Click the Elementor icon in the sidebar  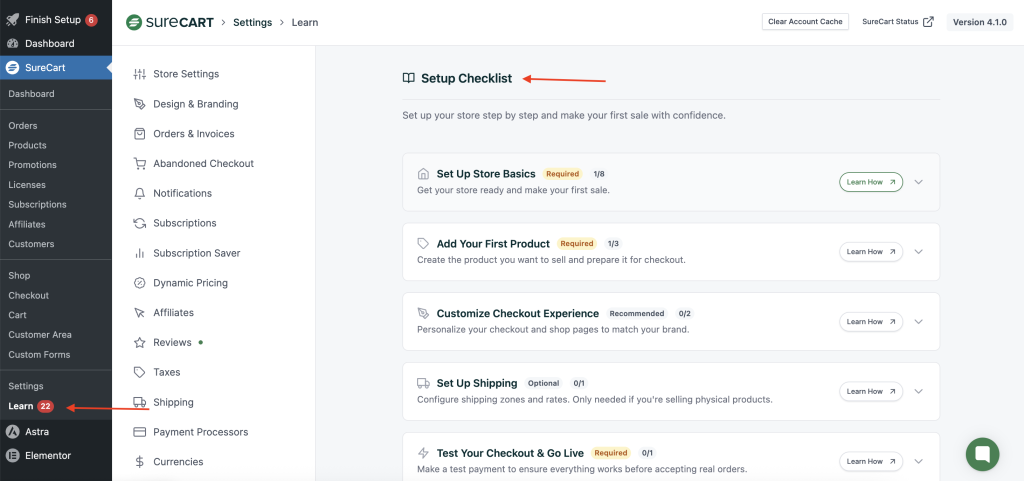12,456
